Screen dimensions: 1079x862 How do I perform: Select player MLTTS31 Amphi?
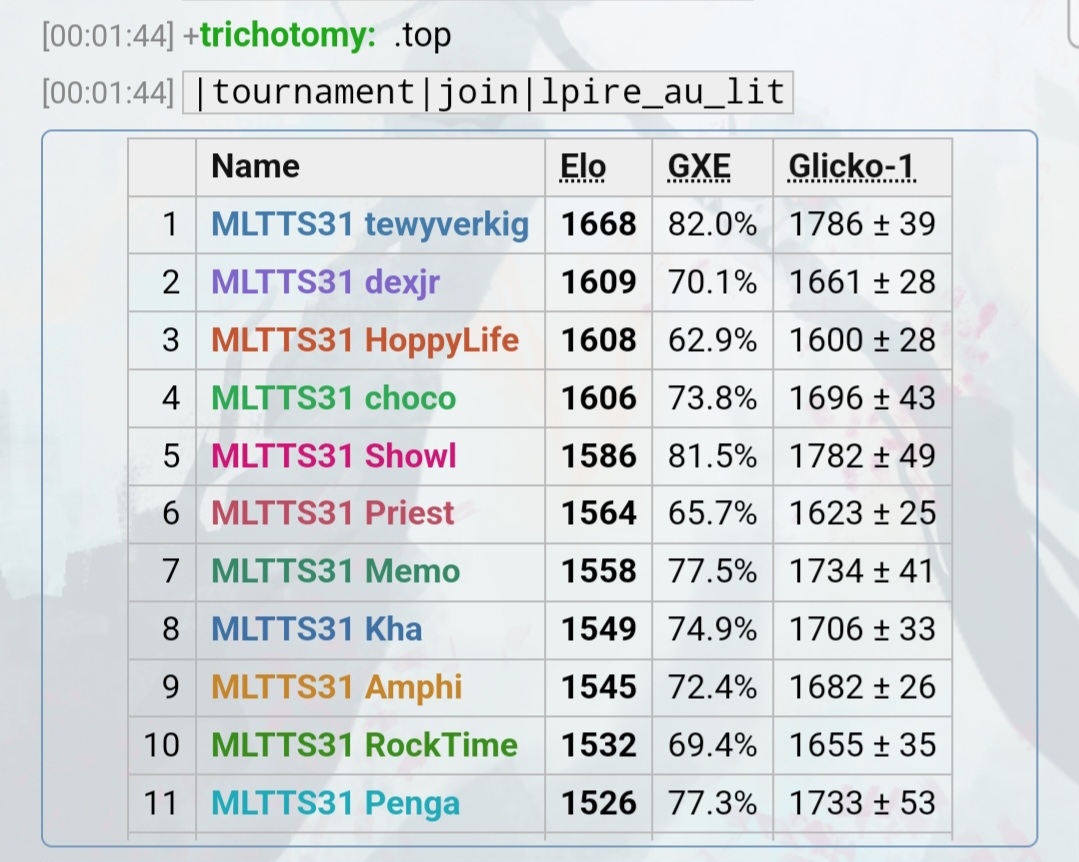click(x=336, y=687)
